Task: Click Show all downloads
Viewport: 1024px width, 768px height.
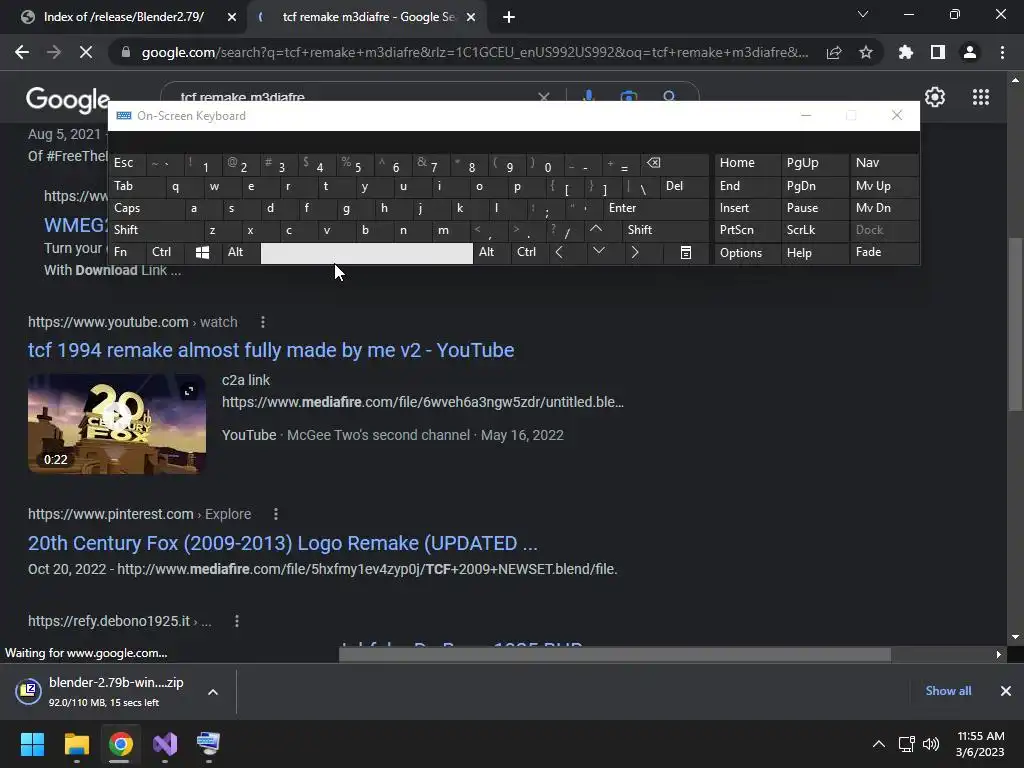Action: pyautogui.click(x=948, y=691)
